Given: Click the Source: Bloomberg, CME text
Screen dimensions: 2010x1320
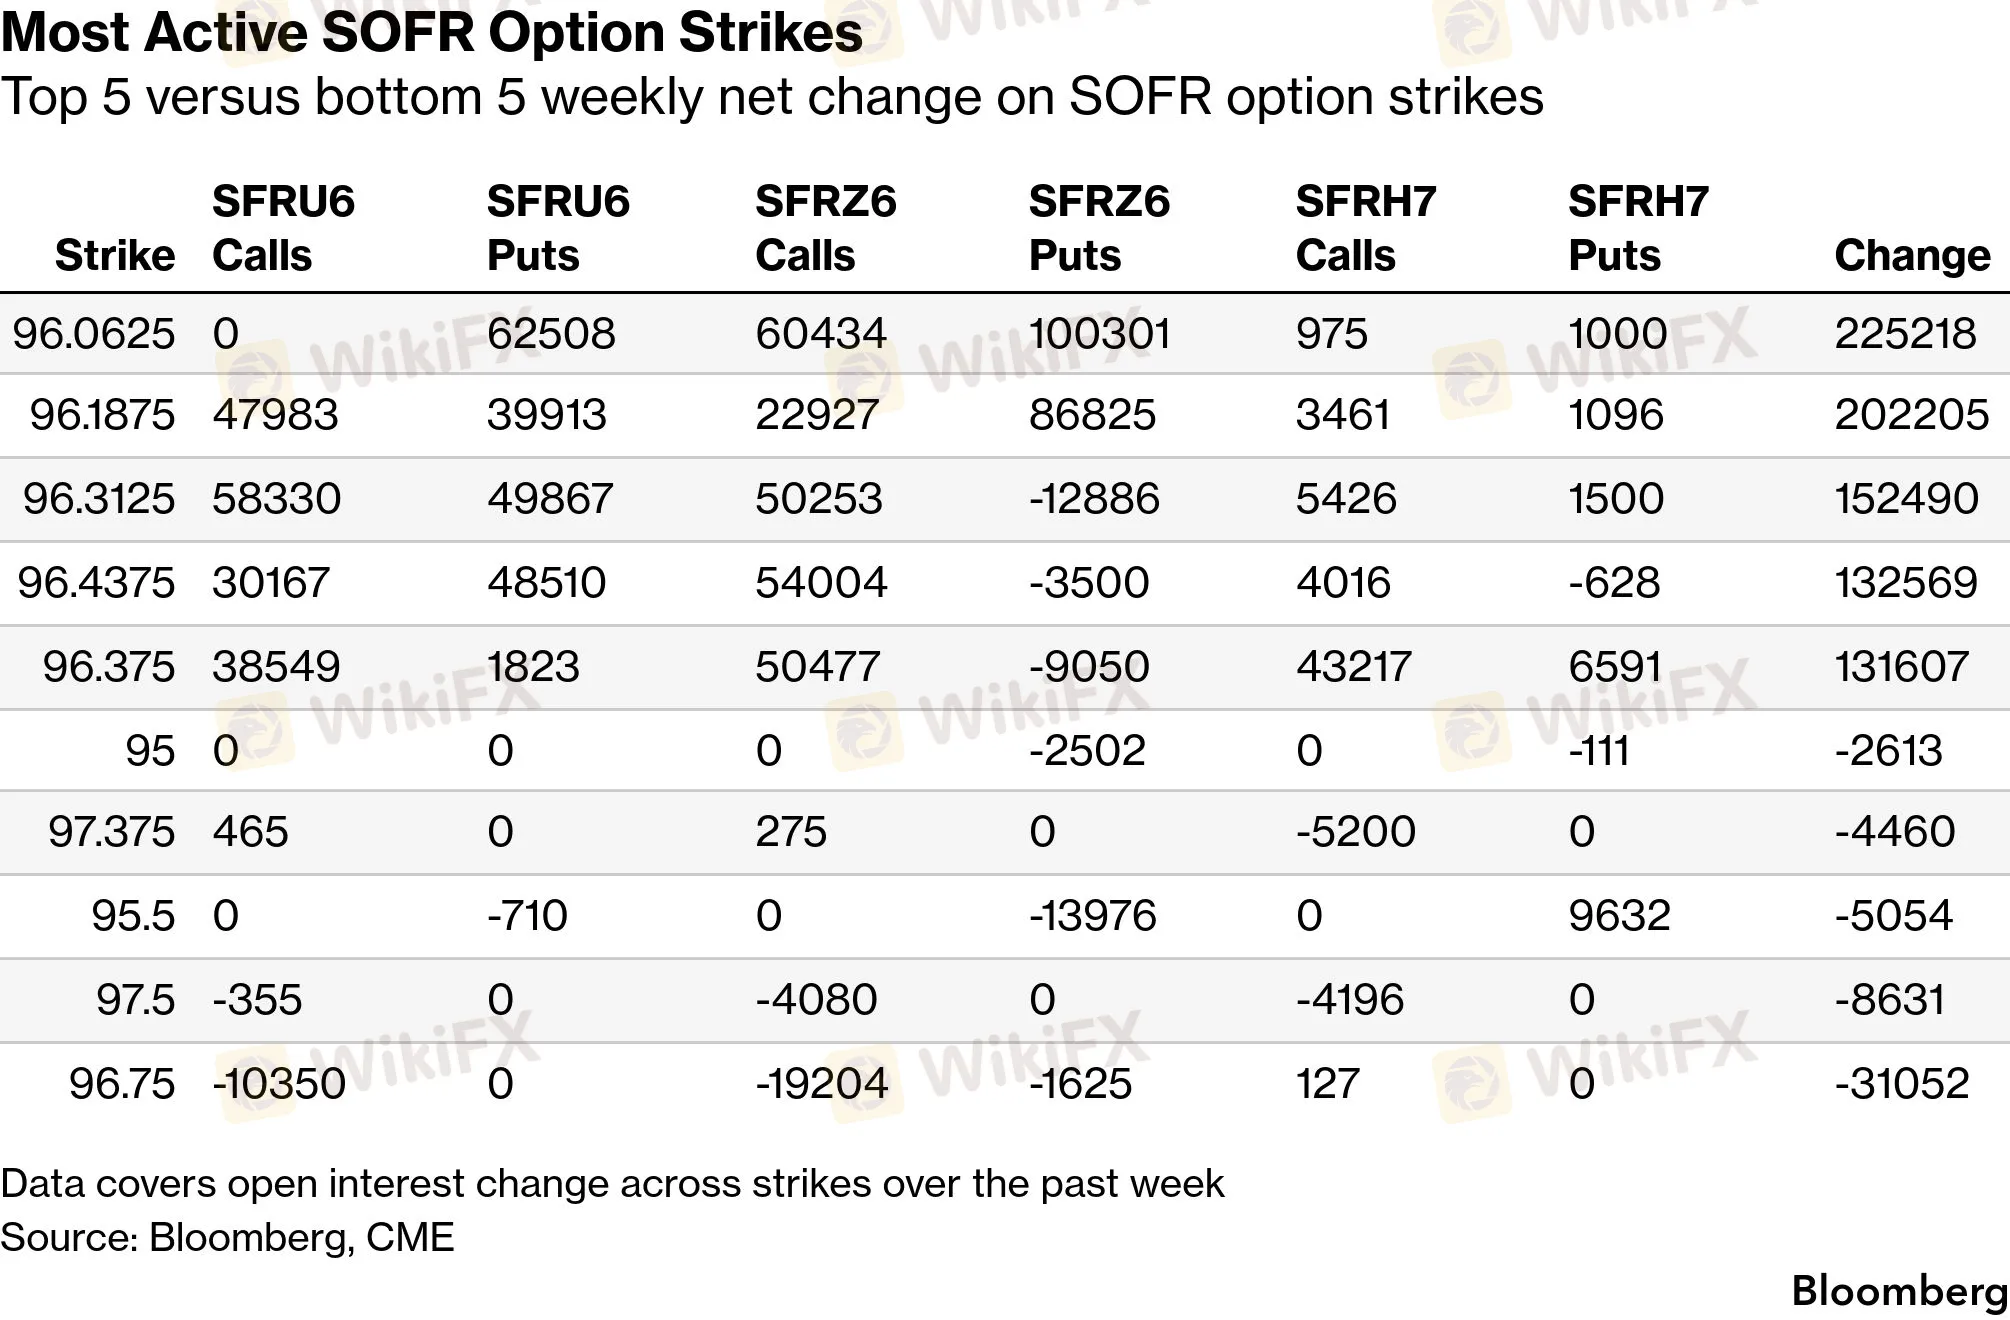Looking at the screenshot, I should pyautogui.click(x=227, y=1237).
